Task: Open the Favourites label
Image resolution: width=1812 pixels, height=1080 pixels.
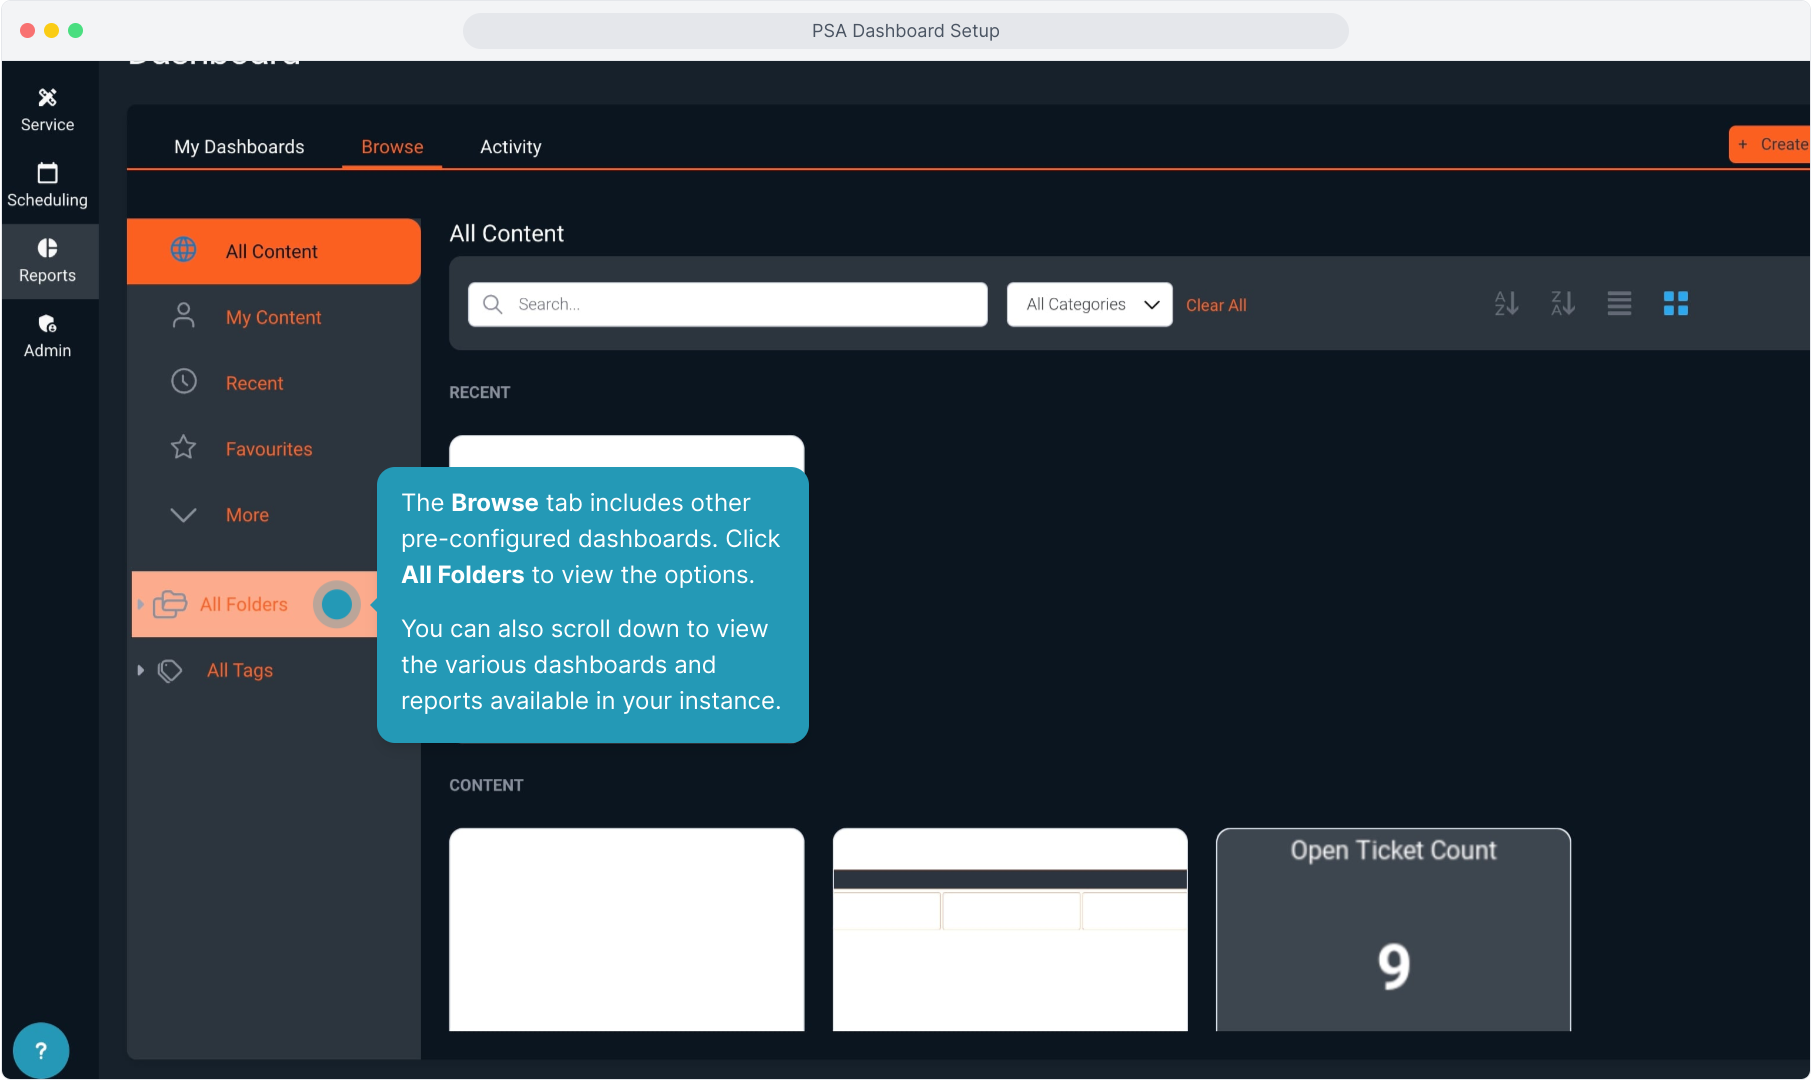Action: pos(269,449)
